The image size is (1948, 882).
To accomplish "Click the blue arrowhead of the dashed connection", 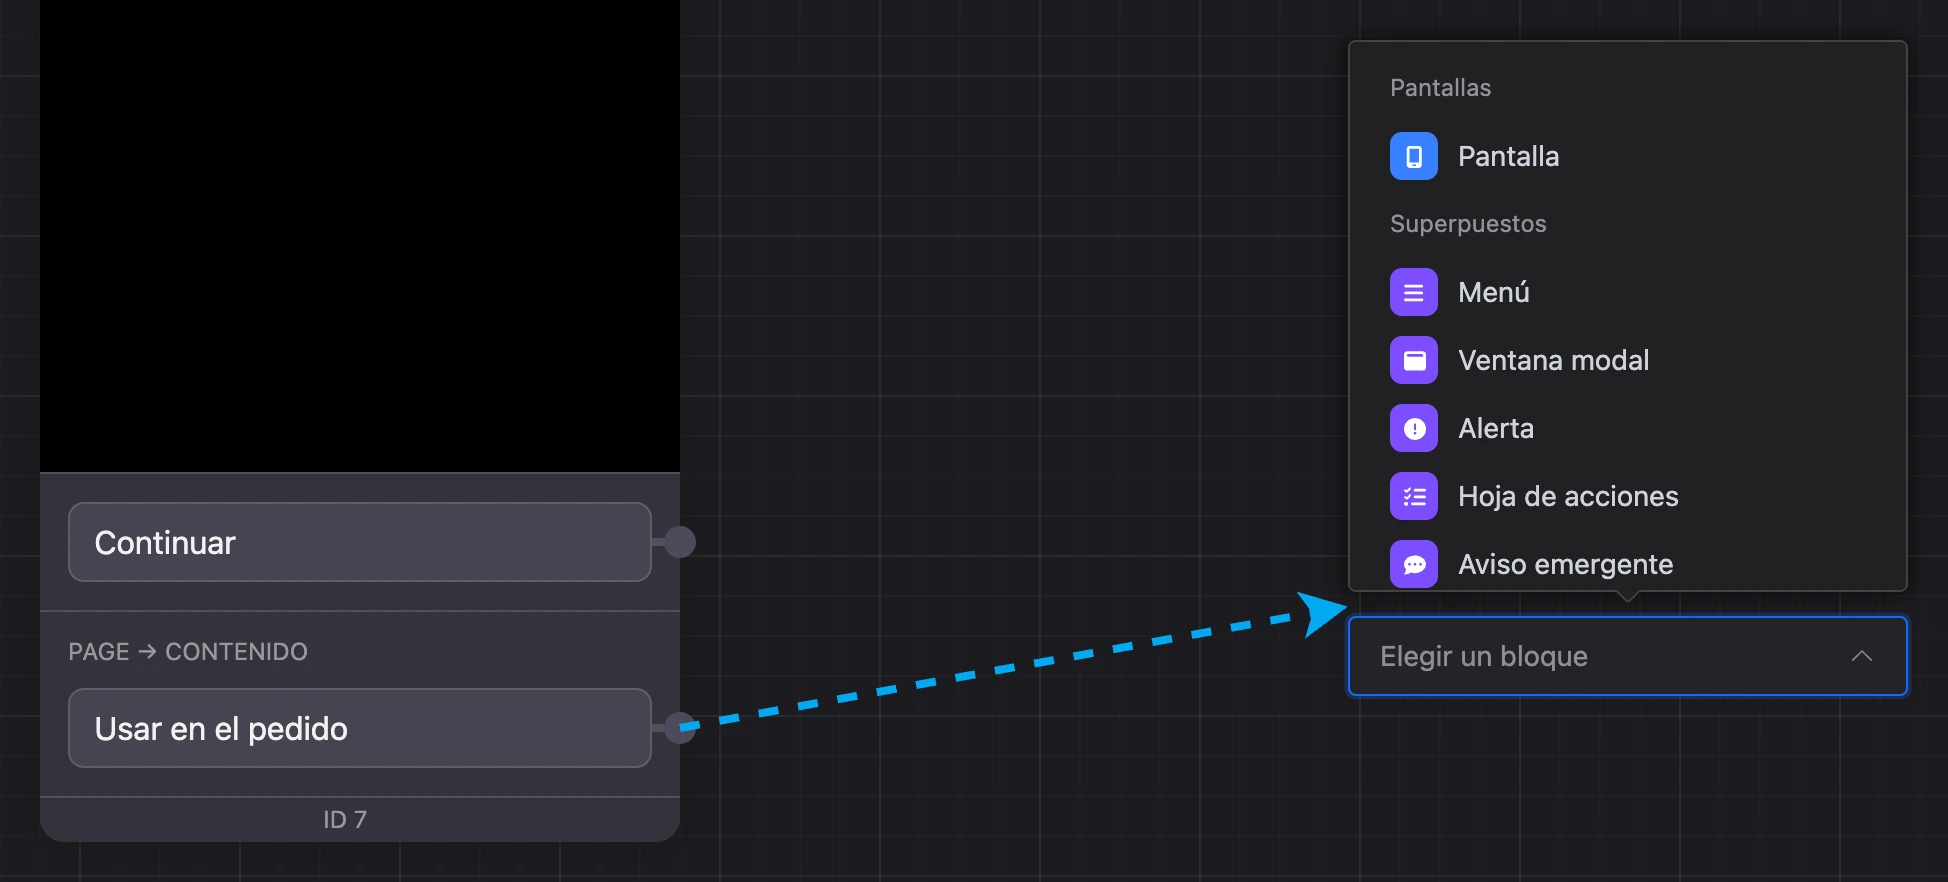I will (x=1320, y=613).
